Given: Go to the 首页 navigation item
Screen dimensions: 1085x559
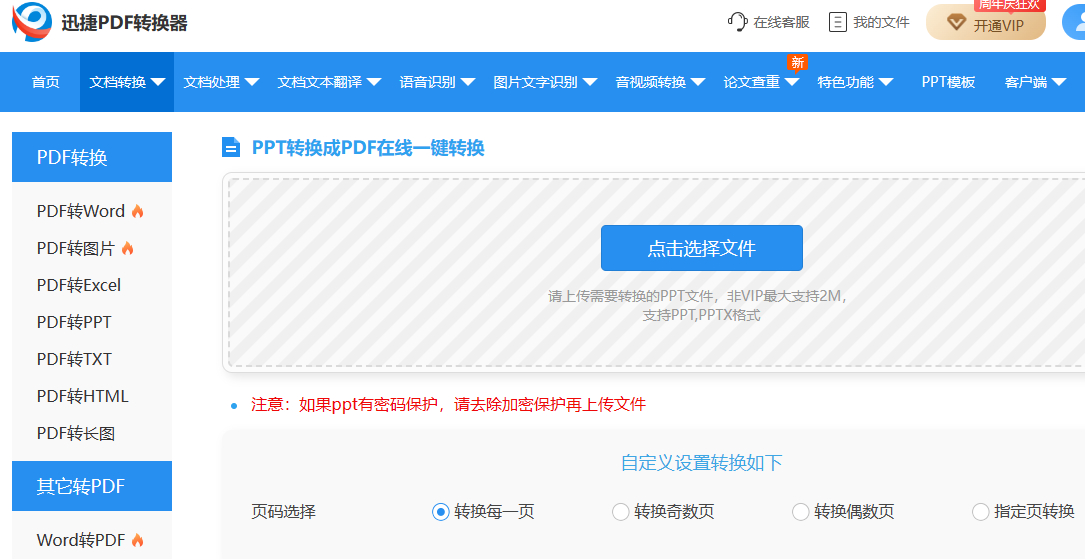Looking at the screenshot, I should [x=46, y=82].
